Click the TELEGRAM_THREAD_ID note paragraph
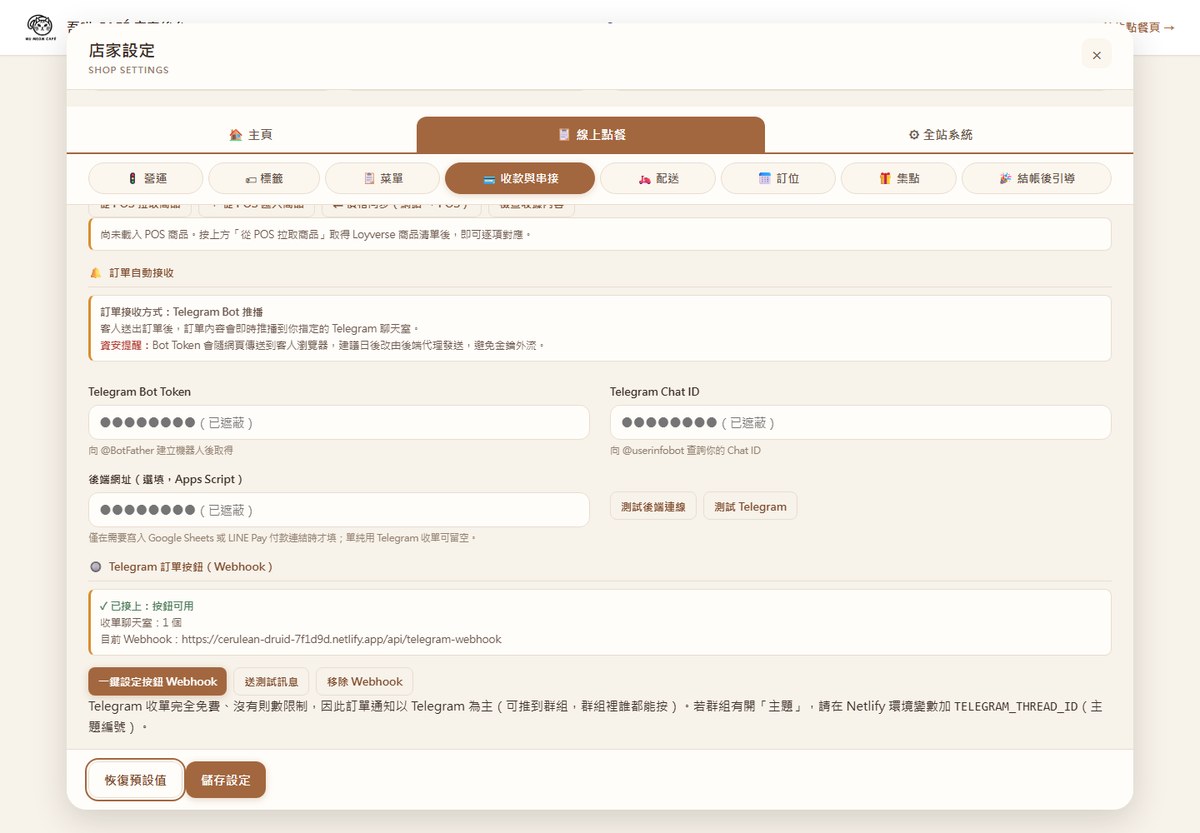1200x833 pixels. tap(596, 716)
